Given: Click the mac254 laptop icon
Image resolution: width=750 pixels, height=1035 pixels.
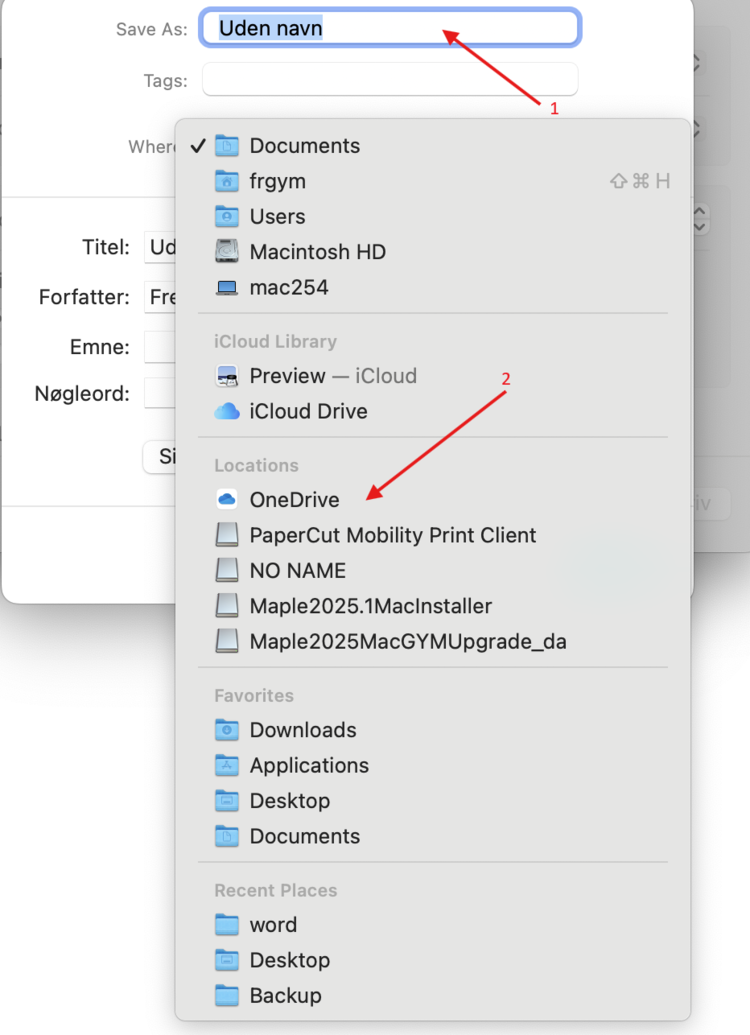Looking at the screenshot, I should coord(227,288).
